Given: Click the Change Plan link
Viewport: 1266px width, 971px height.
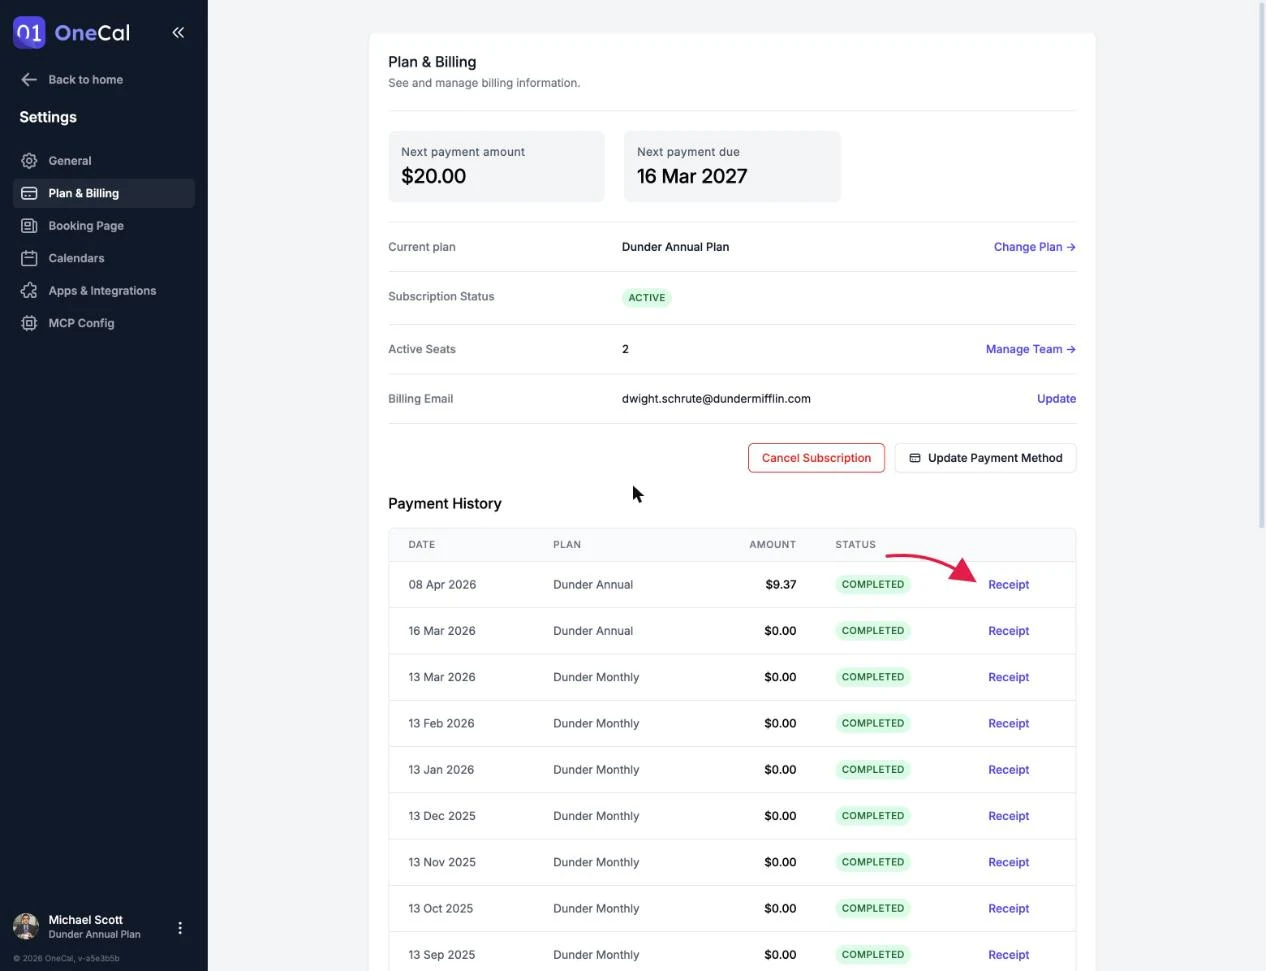Looking at the screenshot, I should click(1034, 247).
